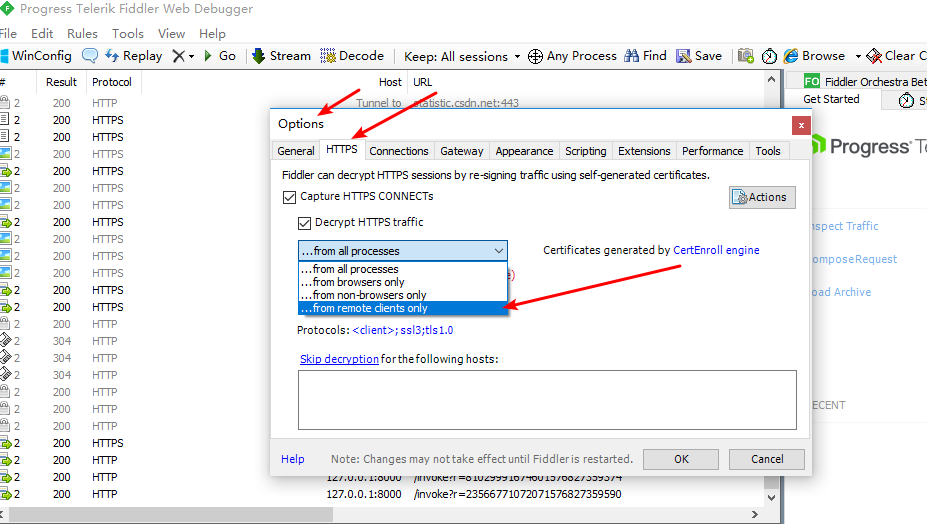Close the Options dialog with red X
Image resolution: width=927 pixels, height=524 pixels.
[x=800, y=125]
